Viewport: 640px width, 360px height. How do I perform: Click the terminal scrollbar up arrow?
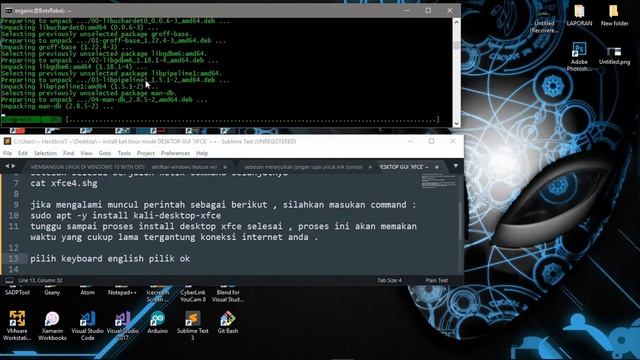pos(456,22)
